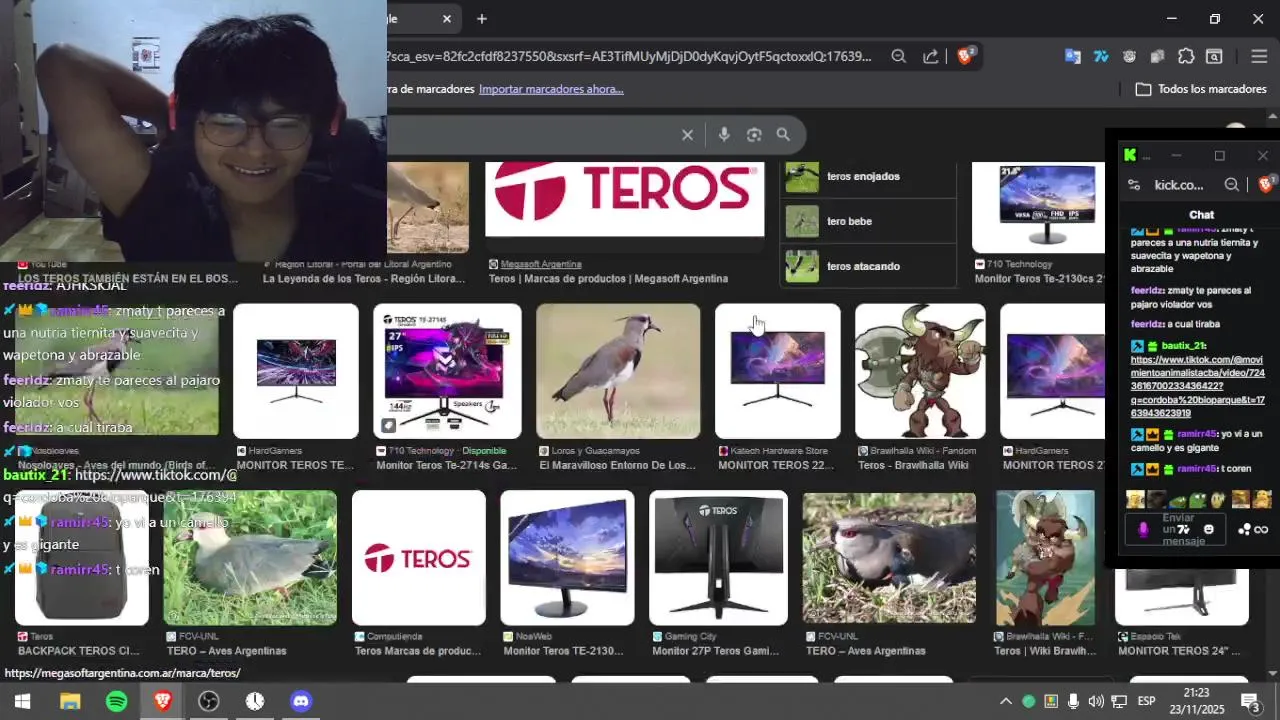Open the Katech Hardware Store monitor image
Viewport: 1280px width, 720px height.
[x=778, y=372]
